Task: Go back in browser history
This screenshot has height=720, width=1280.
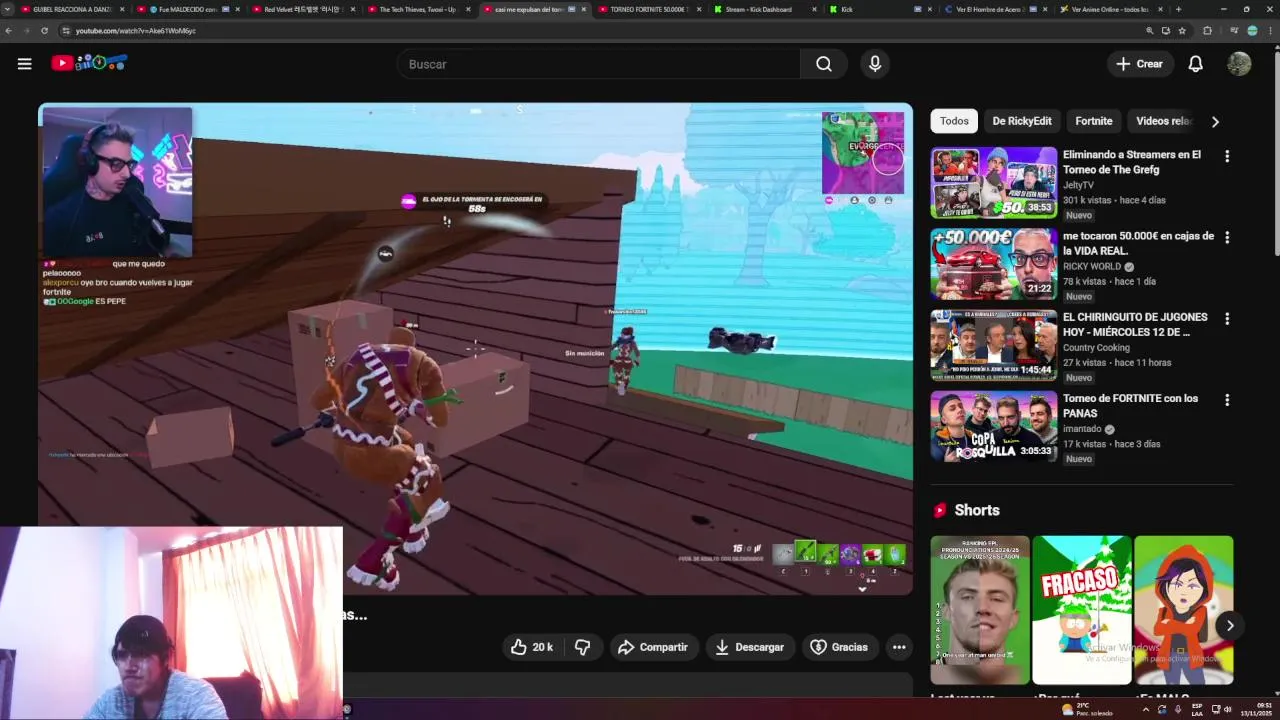Action: coord(9,31)
